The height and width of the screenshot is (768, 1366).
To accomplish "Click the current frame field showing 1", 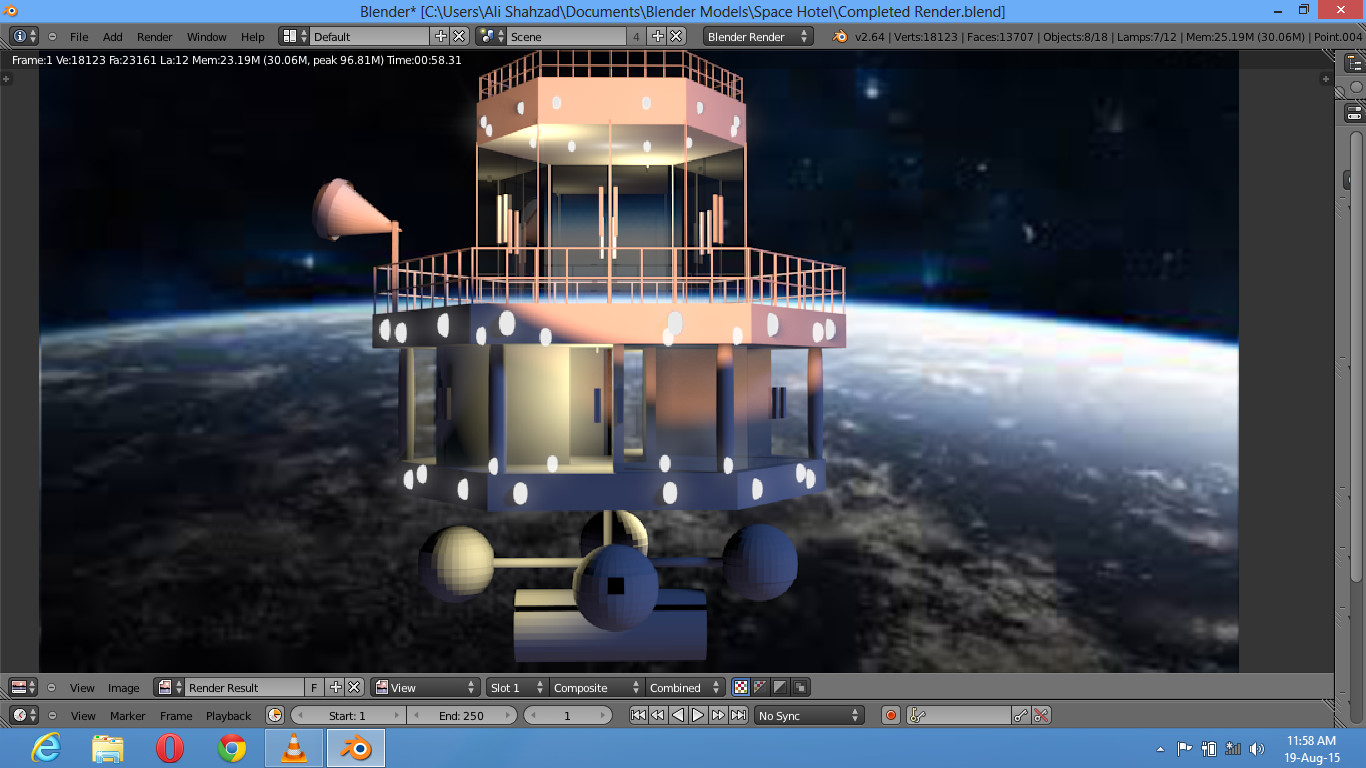I will pyautogui.click(x=568, y=716).
